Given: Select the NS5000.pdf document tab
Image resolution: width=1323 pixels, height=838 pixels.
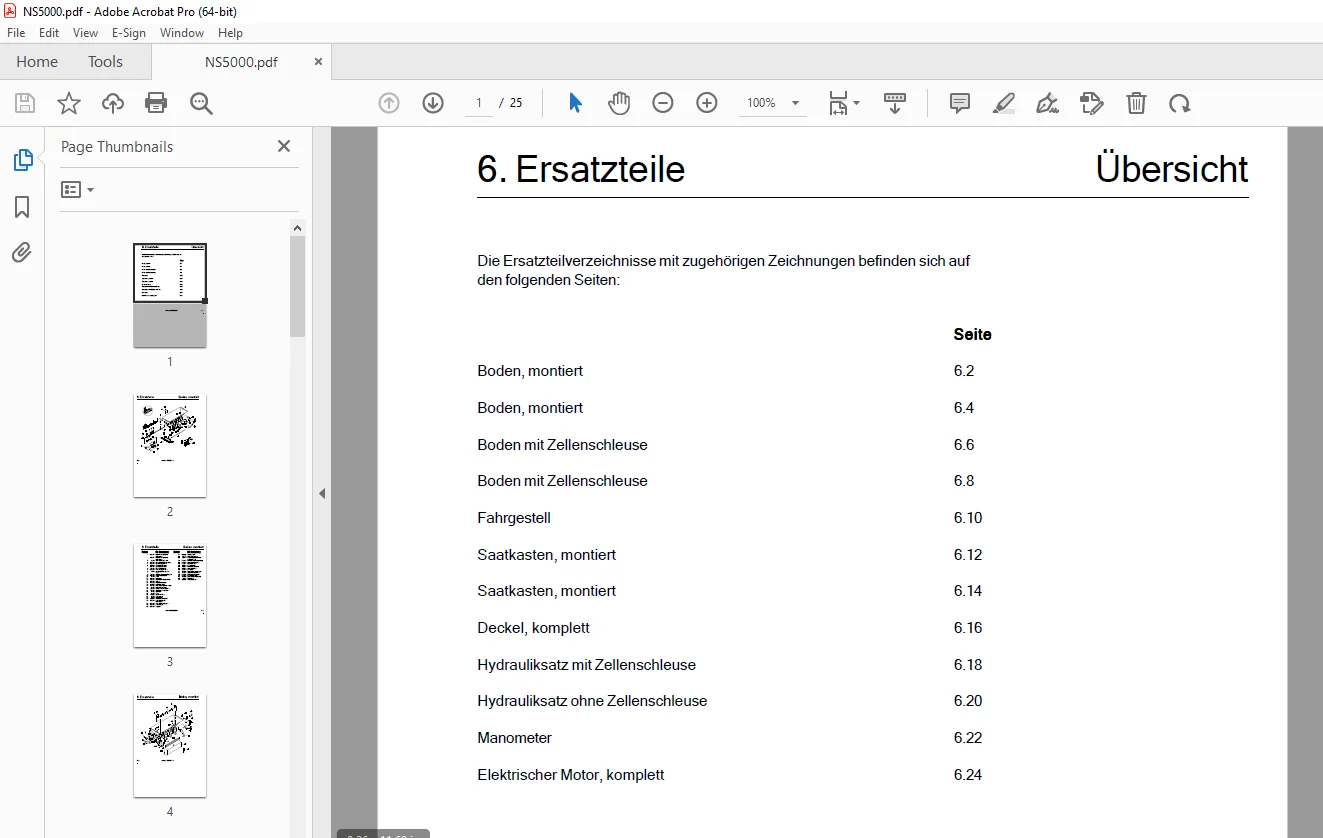Looking at the screenshot, I should click(x=241, y=61).
